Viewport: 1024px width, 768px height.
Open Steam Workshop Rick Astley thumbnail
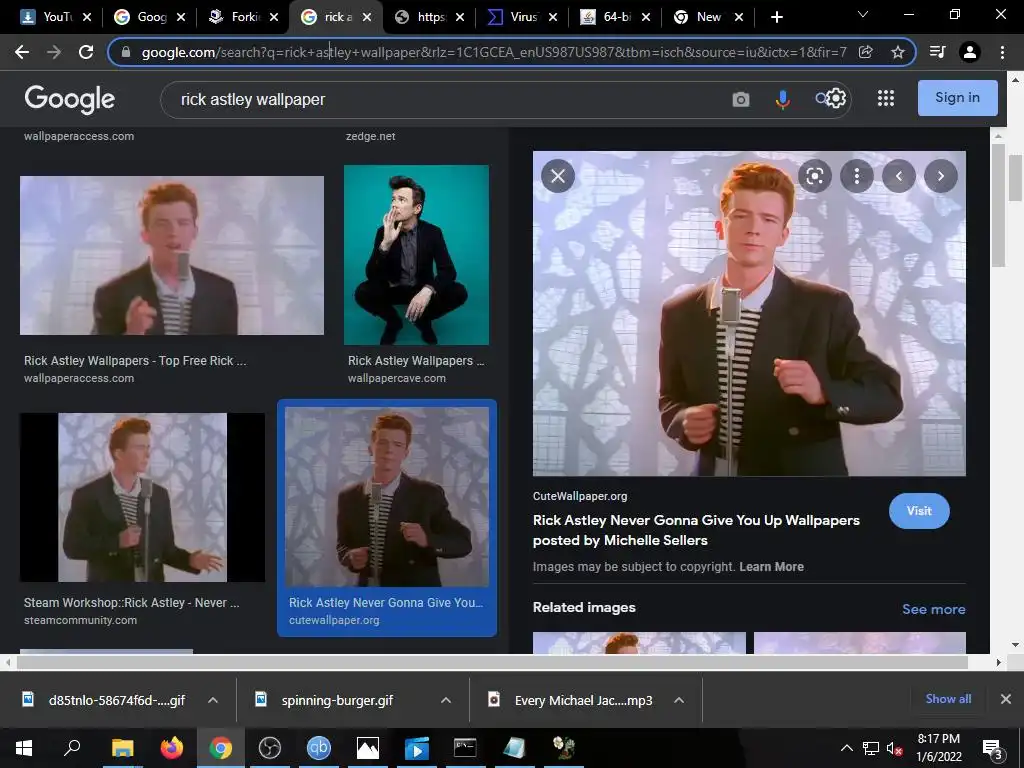pos(142,497)
